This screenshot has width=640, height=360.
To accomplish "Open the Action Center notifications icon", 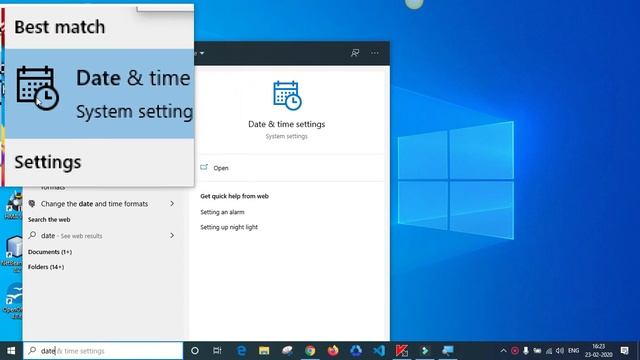I will coord(624,351).
